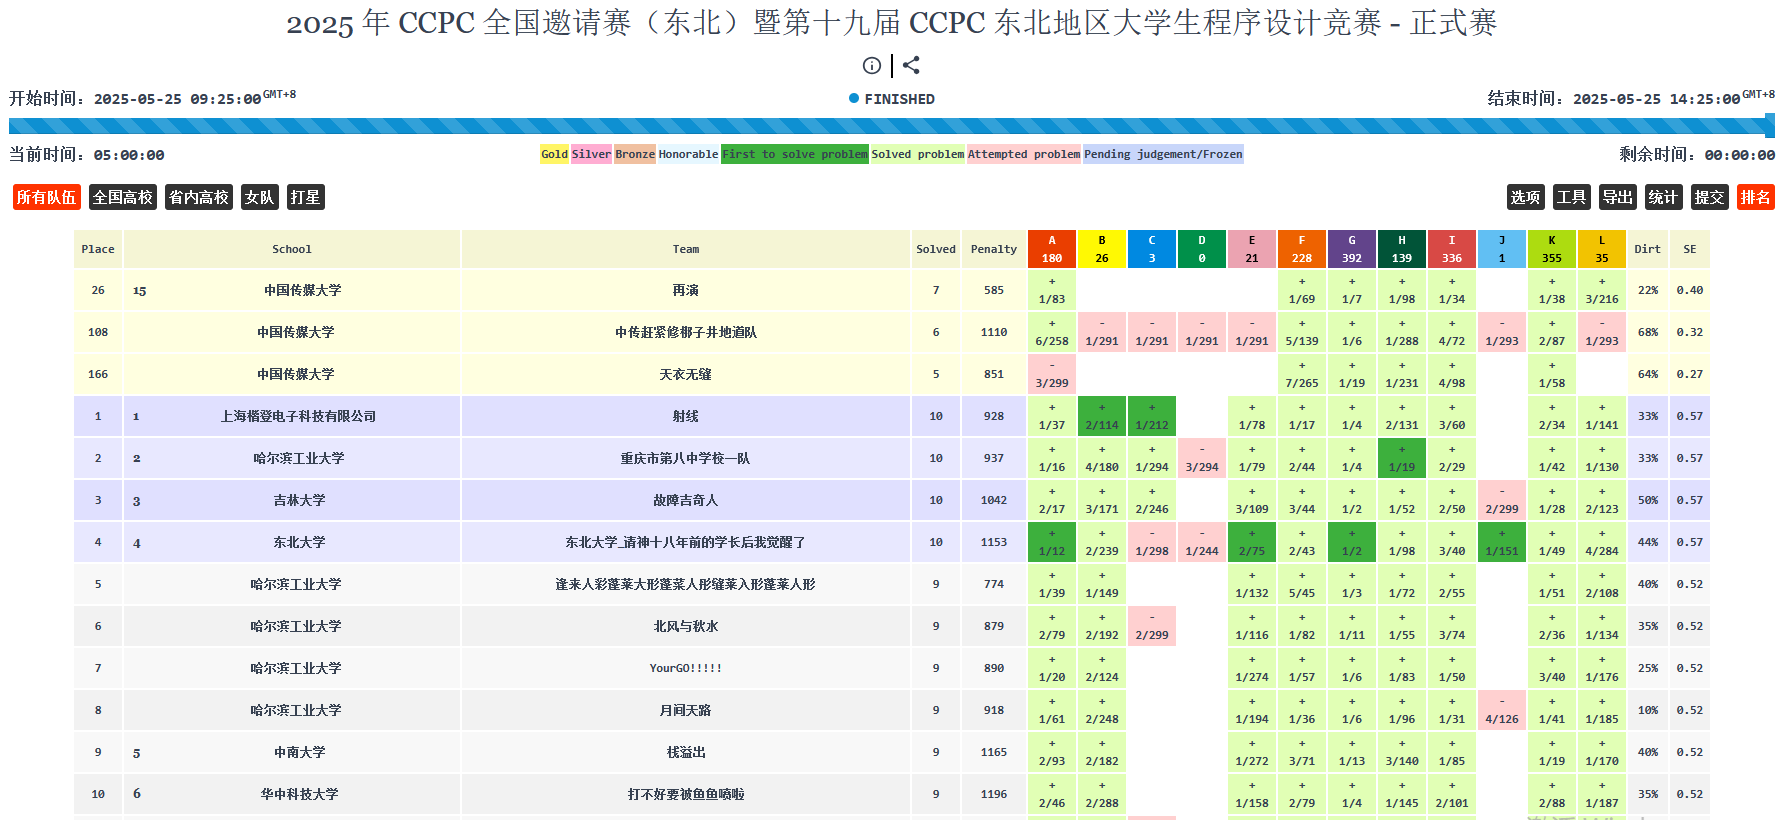
Task: Open the 选项 options menu
Action: click(x=1525, y=197)
